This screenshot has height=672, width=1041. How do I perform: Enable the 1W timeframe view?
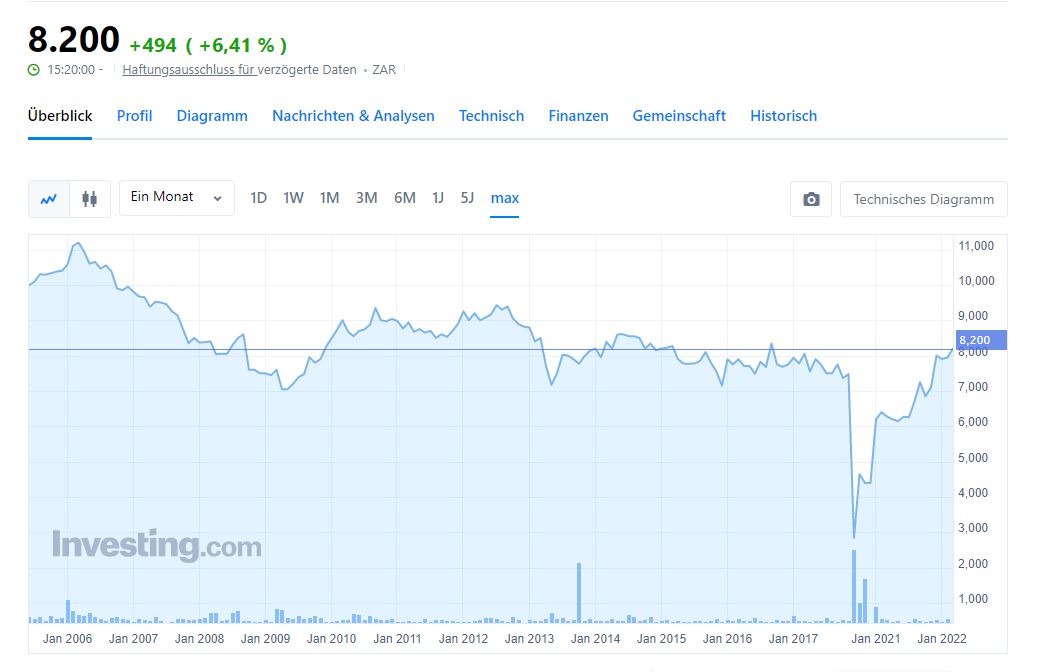click(x=293, y=198)
